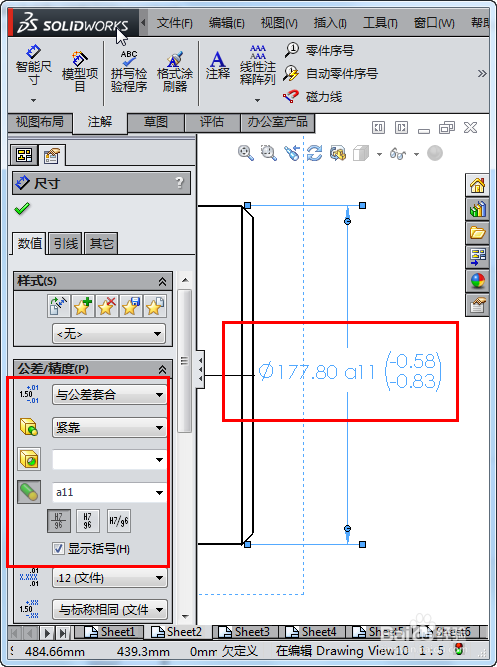This screenshot has width=497, height=667.
Task: Select the 其它 property tab
Action: [x=101, y=243]
